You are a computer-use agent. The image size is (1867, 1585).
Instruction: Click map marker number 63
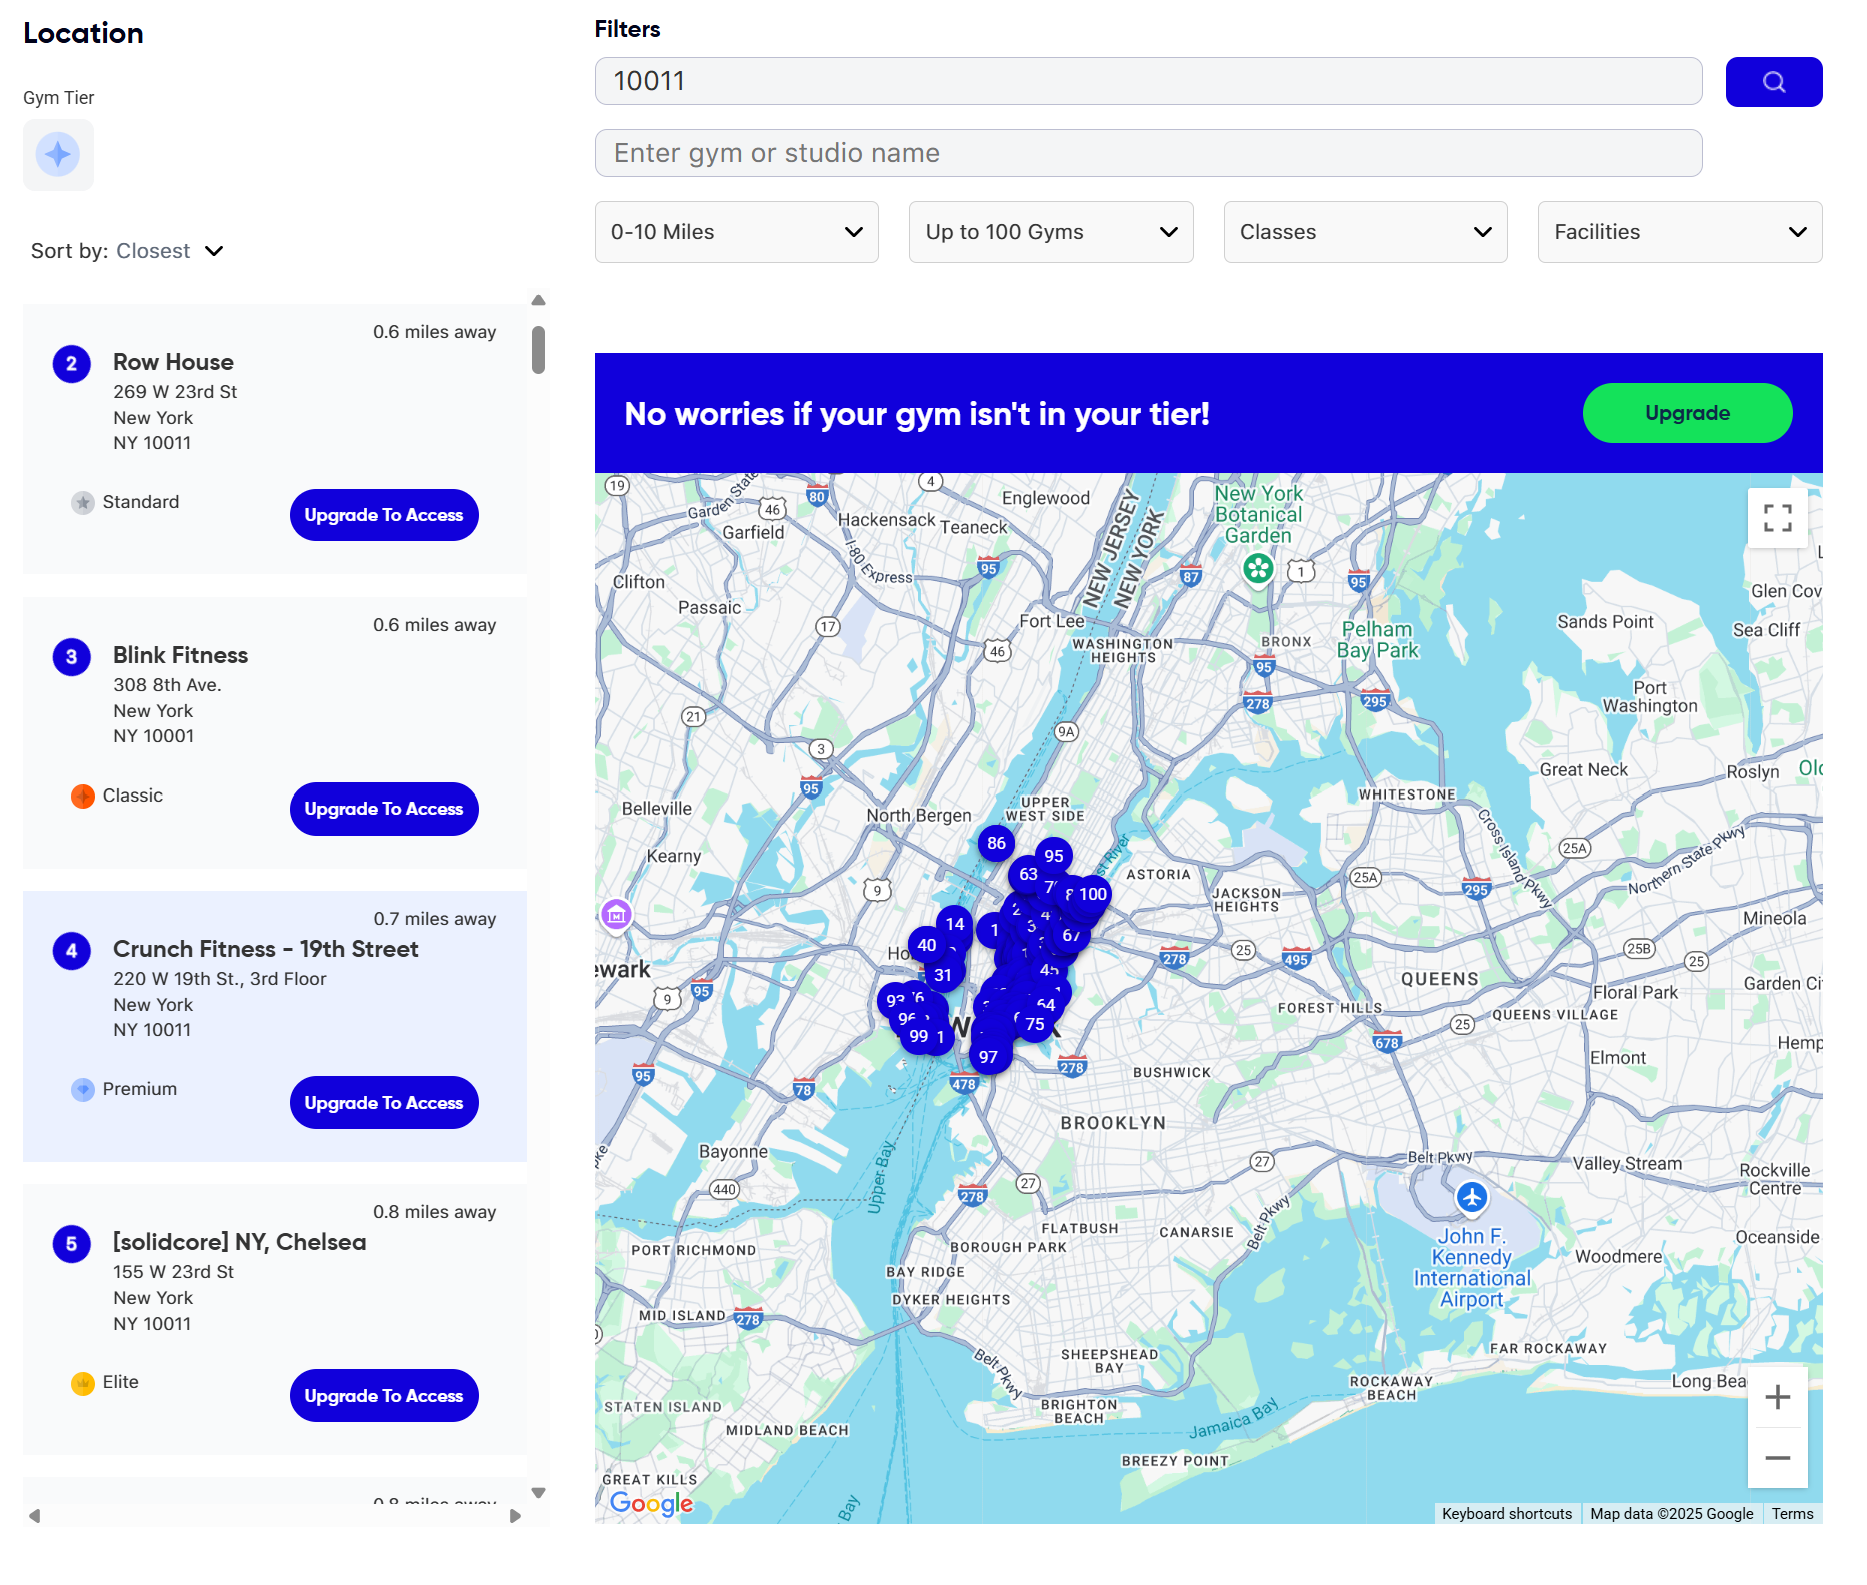pos(1028,874)
